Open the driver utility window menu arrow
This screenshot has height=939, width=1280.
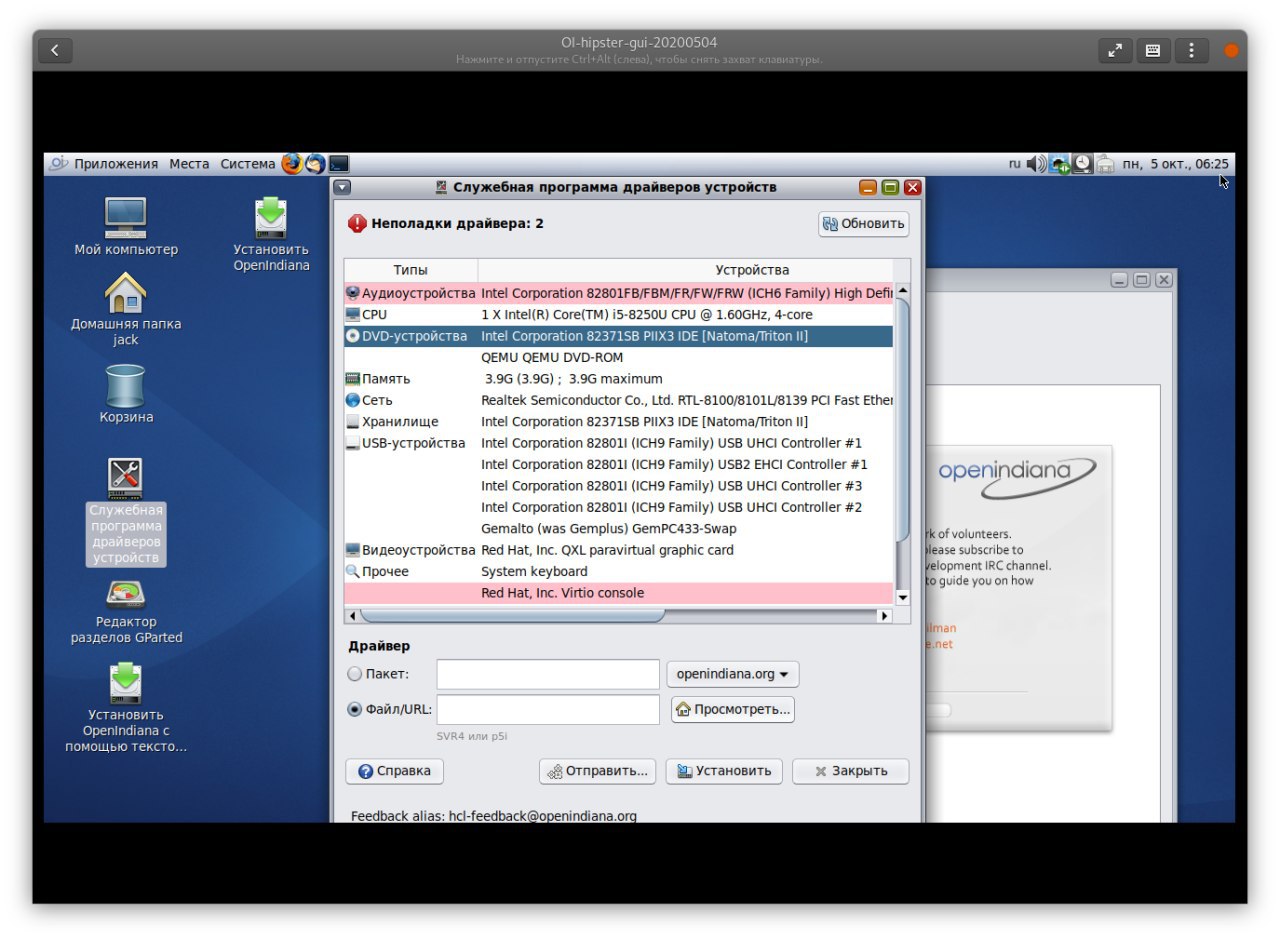click(x=343, y=187)
